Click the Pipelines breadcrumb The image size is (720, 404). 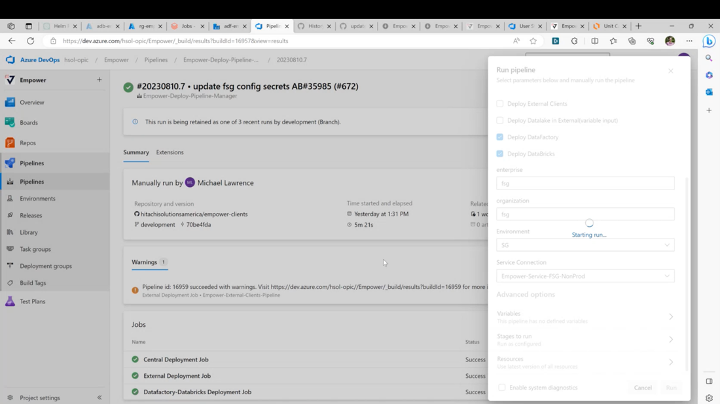pos(156,60)
